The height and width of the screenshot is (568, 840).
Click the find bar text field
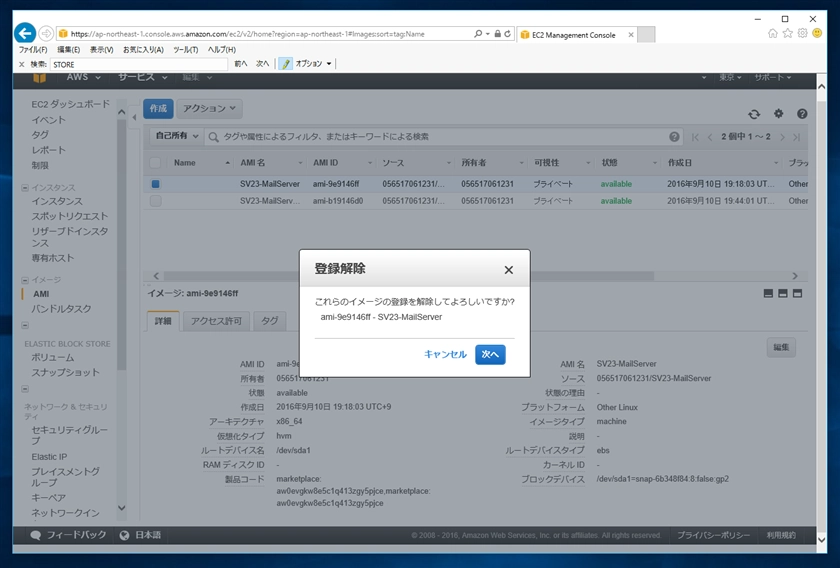tap(139, 64)
